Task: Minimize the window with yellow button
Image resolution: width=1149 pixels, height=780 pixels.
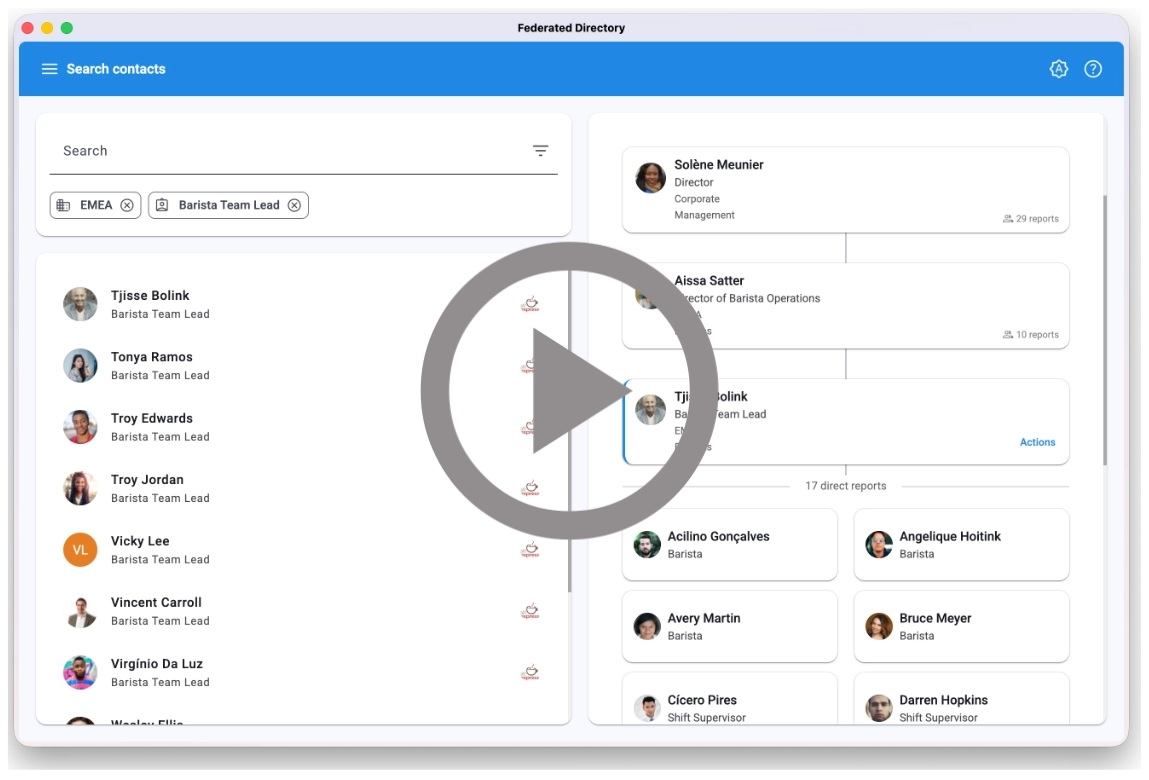Action: click(x=47, y=28)
